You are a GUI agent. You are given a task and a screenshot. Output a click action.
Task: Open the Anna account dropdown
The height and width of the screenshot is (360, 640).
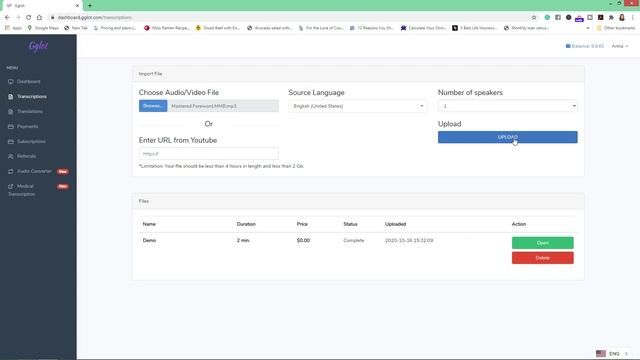tap(620, 46)
